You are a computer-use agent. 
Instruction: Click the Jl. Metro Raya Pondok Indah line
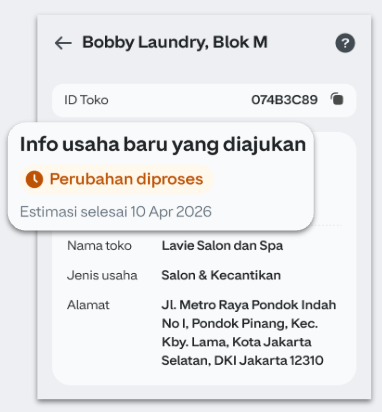point(249,305)
